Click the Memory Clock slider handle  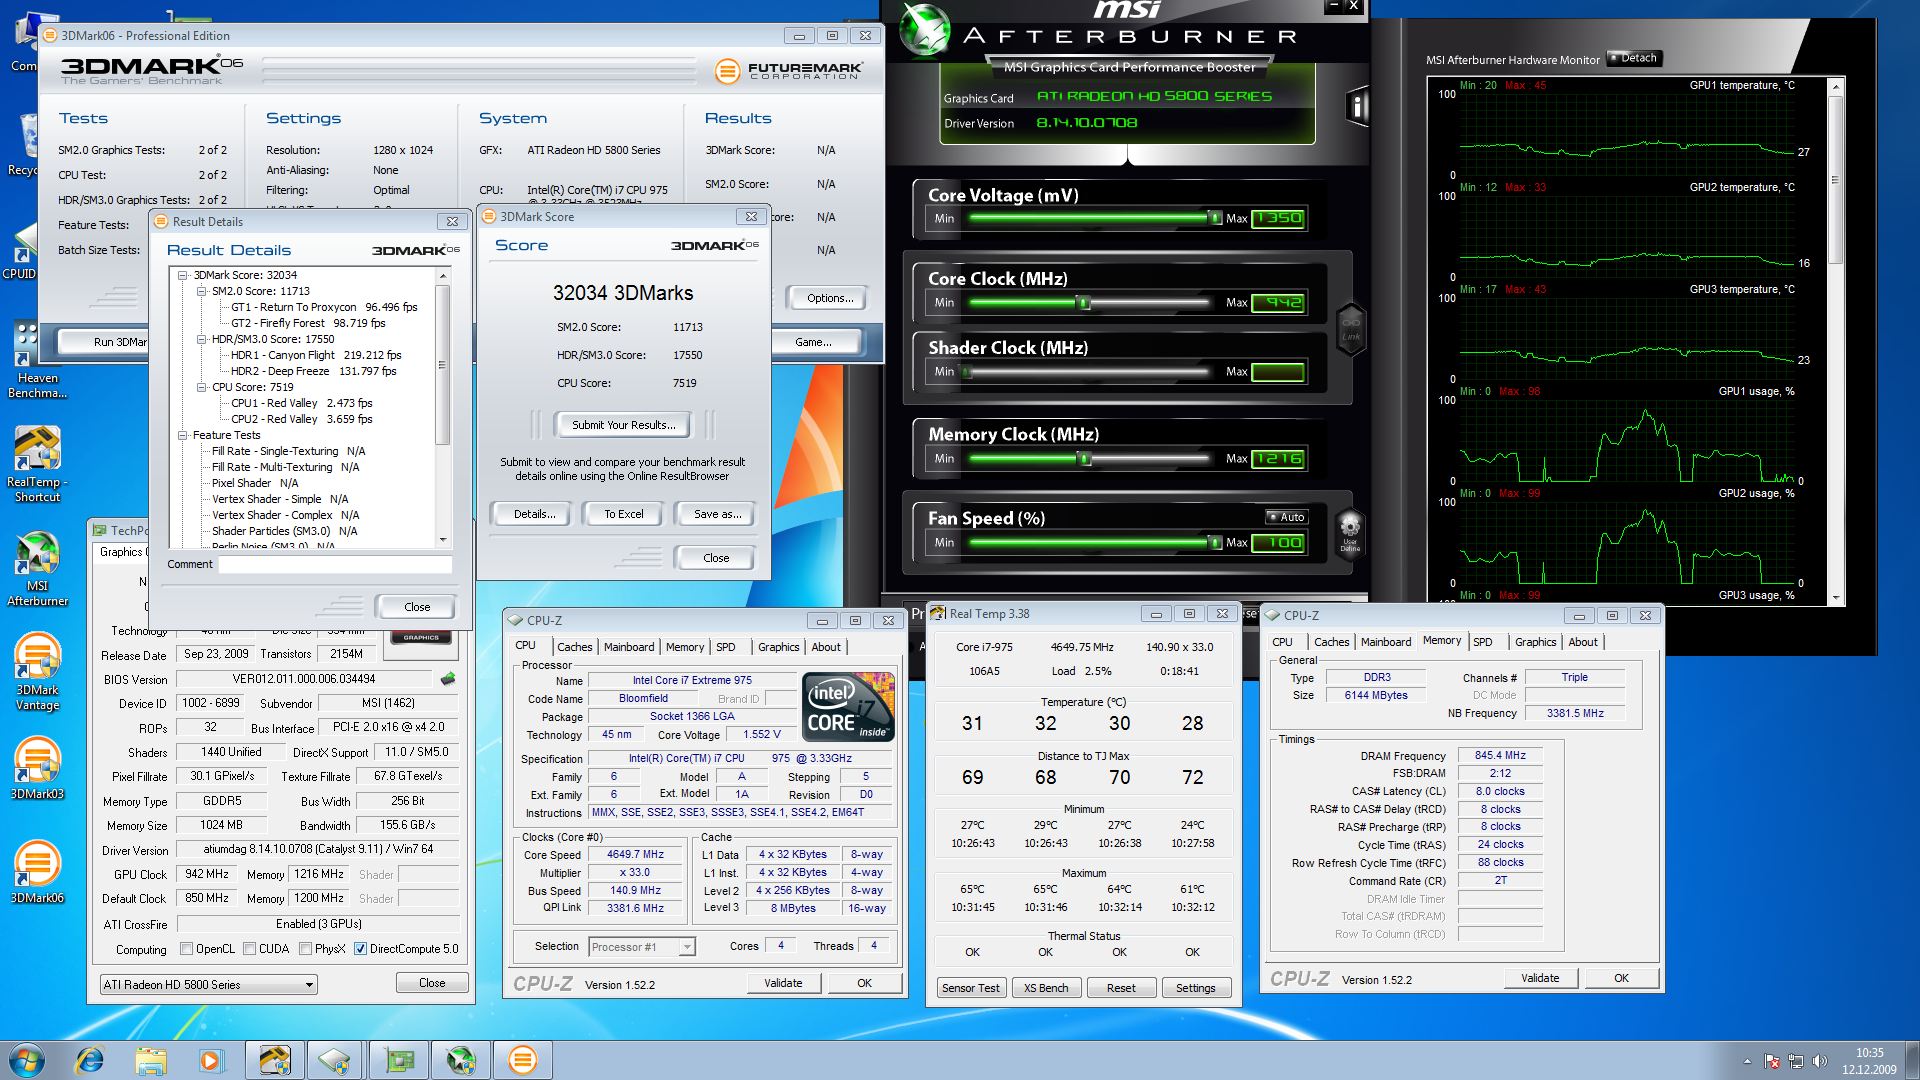pos(1083,458)
